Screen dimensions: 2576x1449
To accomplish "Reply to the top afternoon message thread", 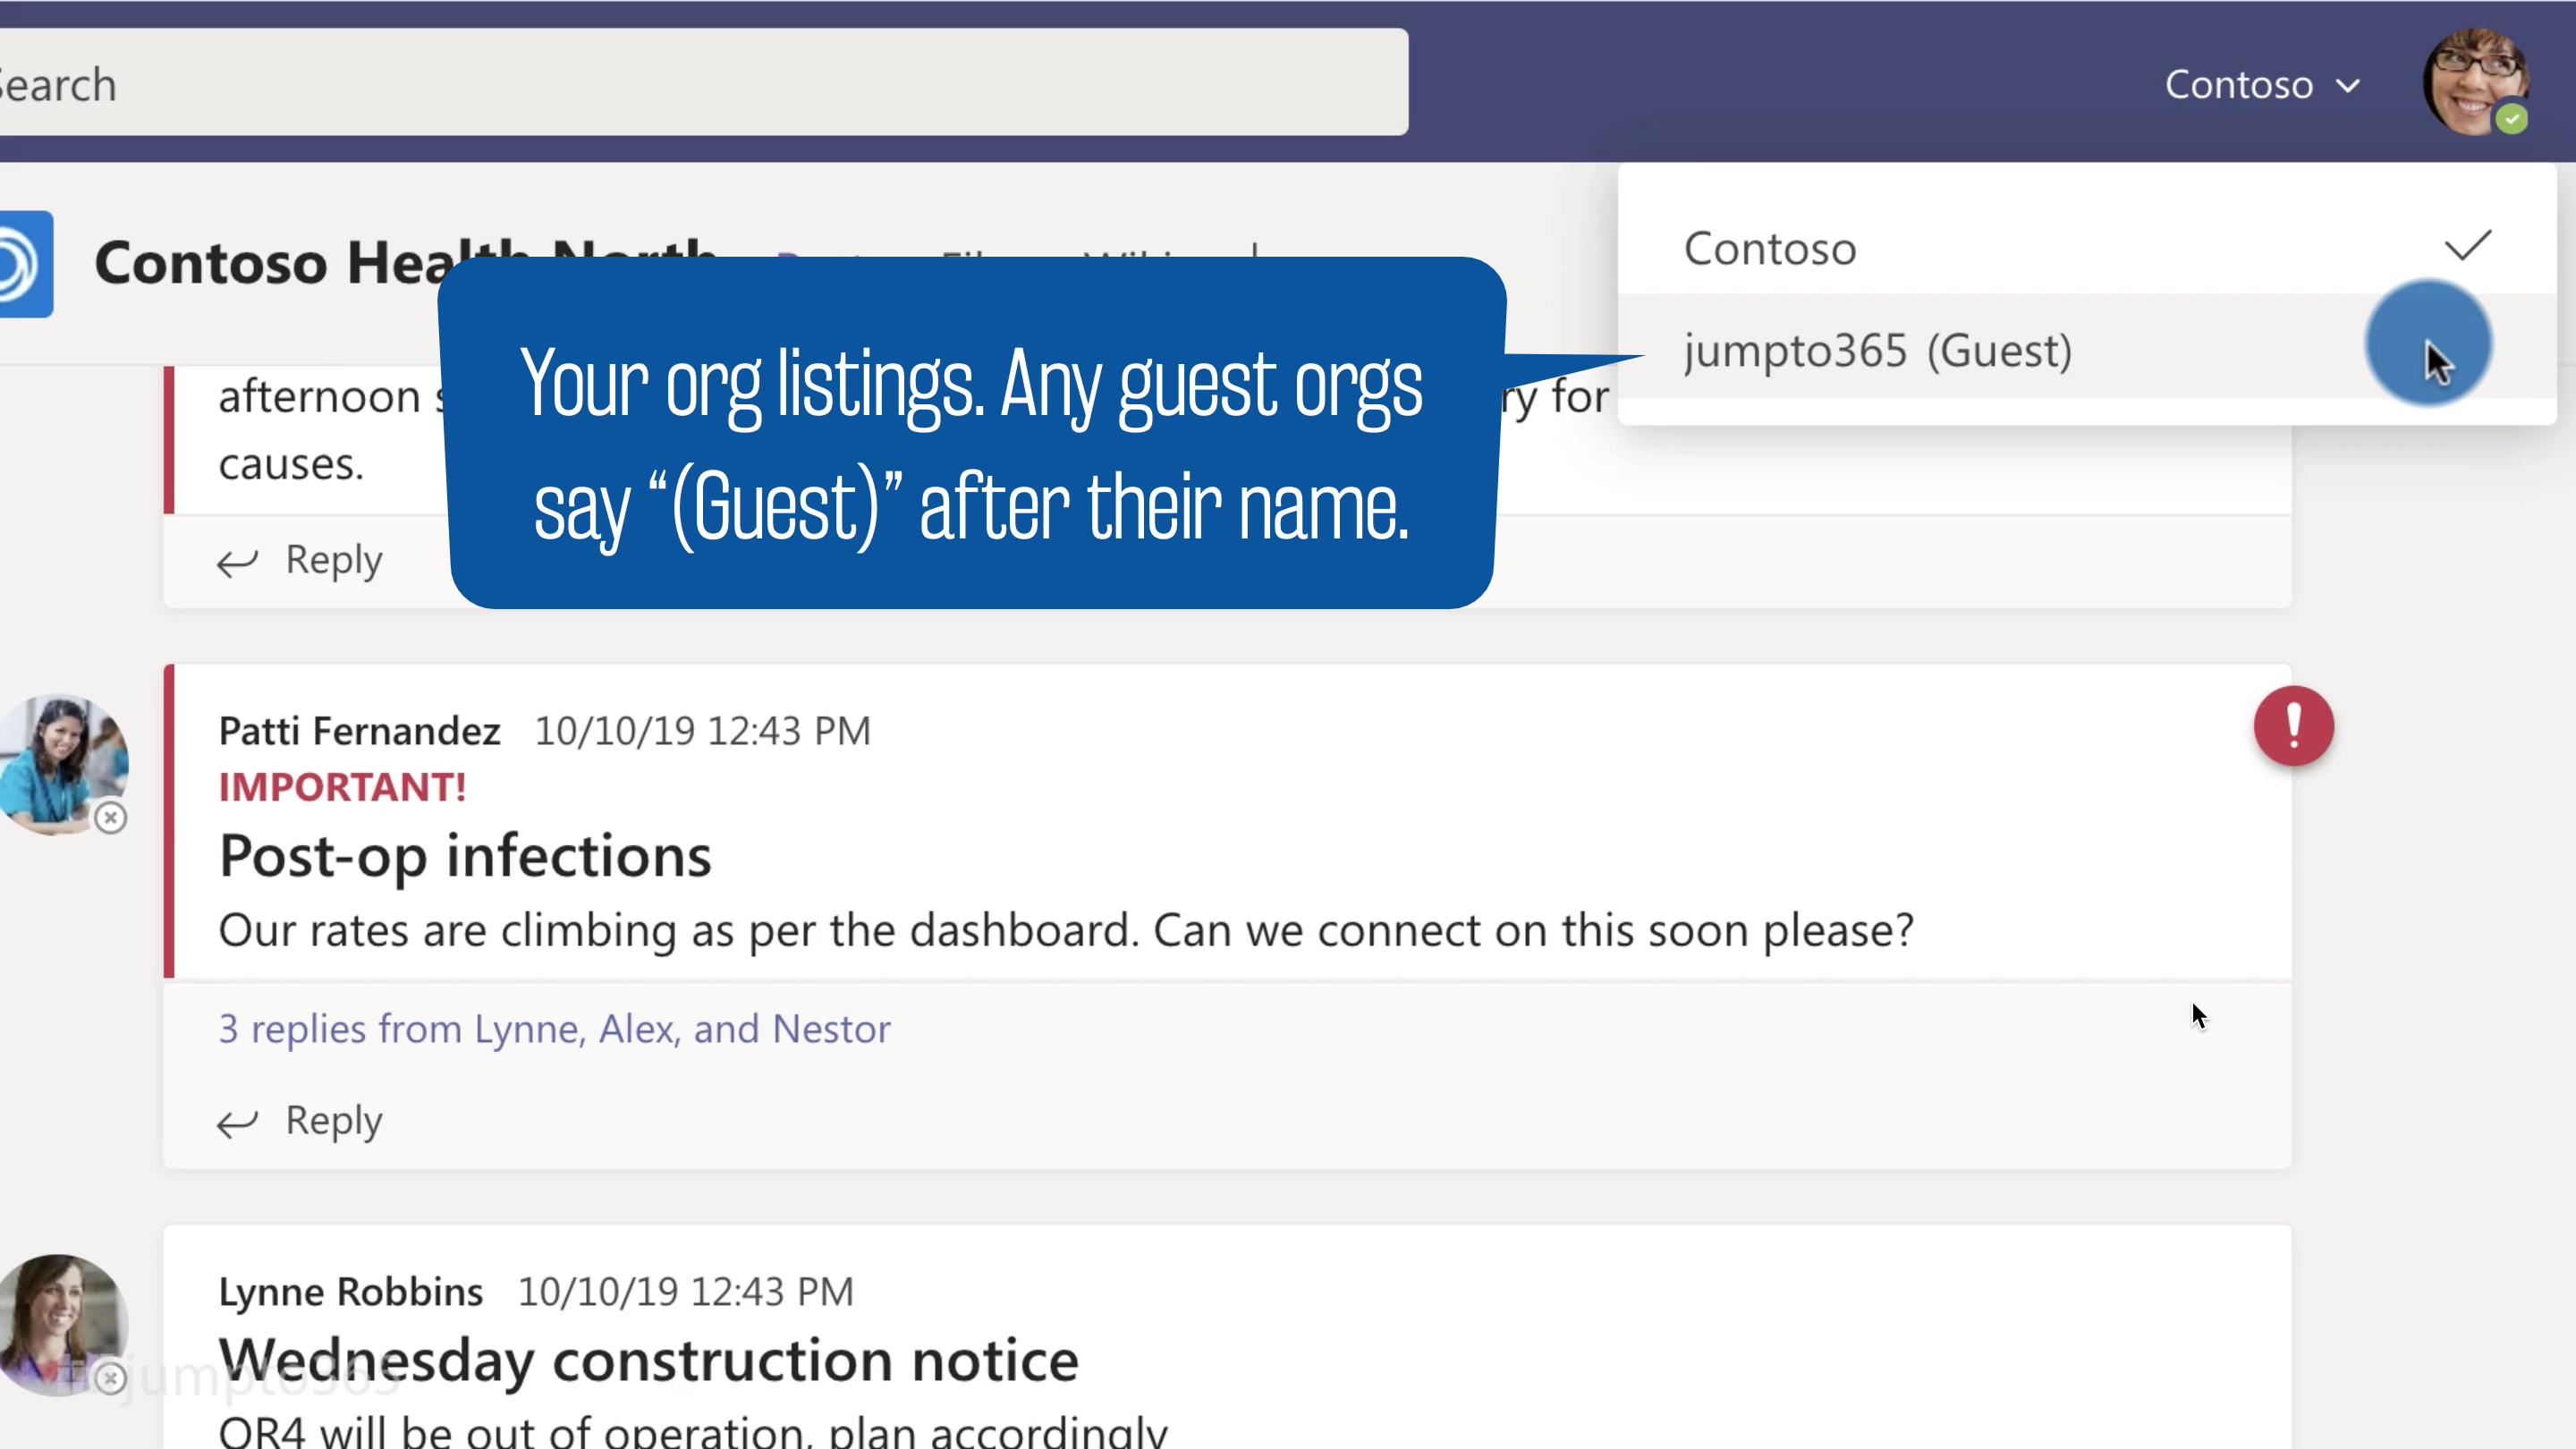I will pyautogui.click(x=300, y=560).
